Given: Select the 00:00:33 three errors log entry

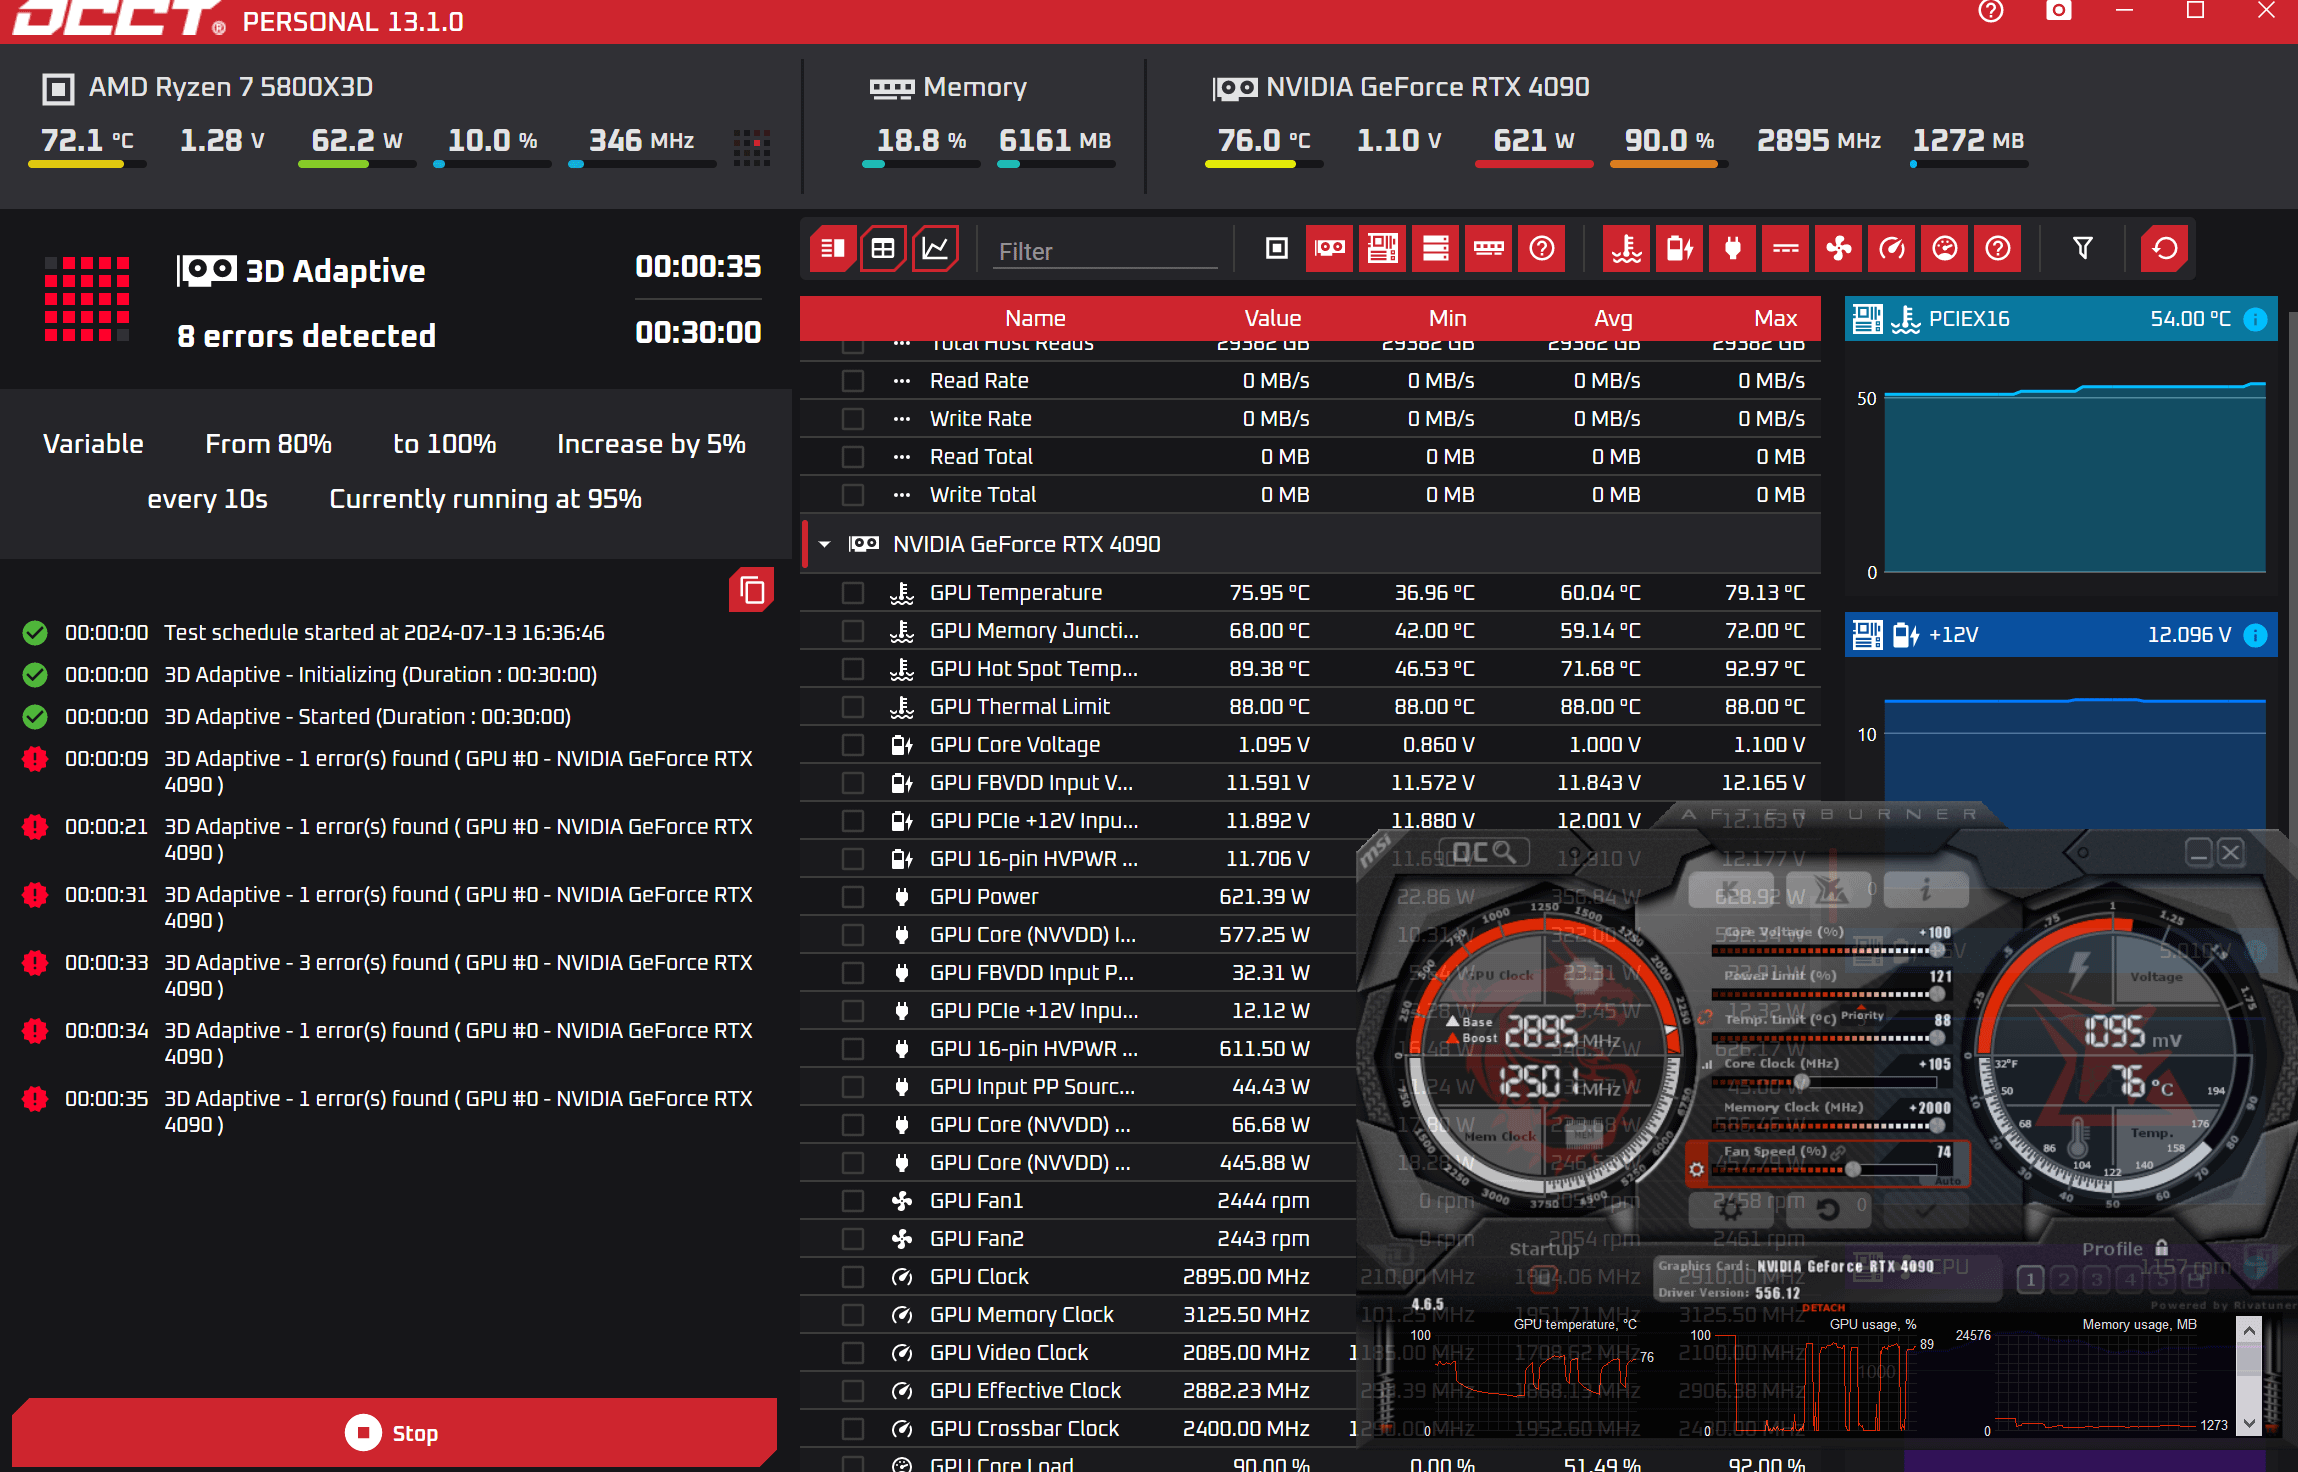Looking at the screenshot, I should coord(388,975).
